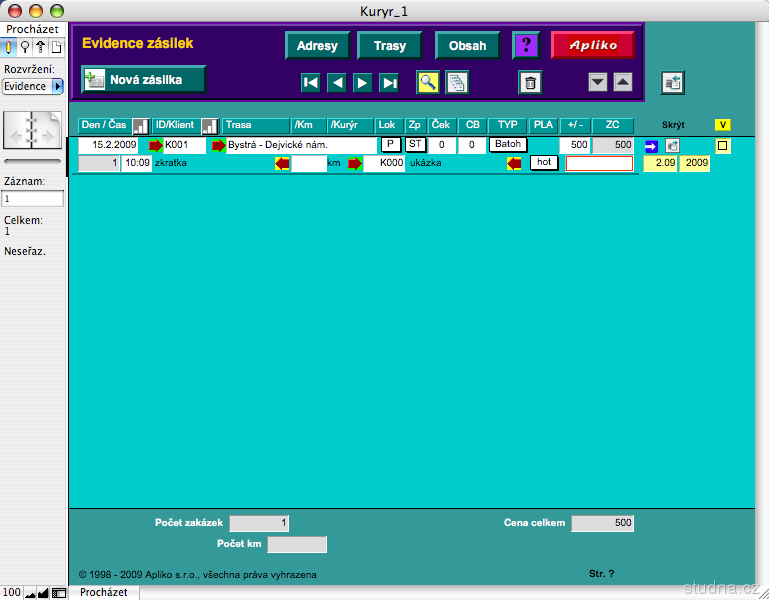Go to the next record arrow
The height and width of the screenshot is (600, 769).
(363, 82)
